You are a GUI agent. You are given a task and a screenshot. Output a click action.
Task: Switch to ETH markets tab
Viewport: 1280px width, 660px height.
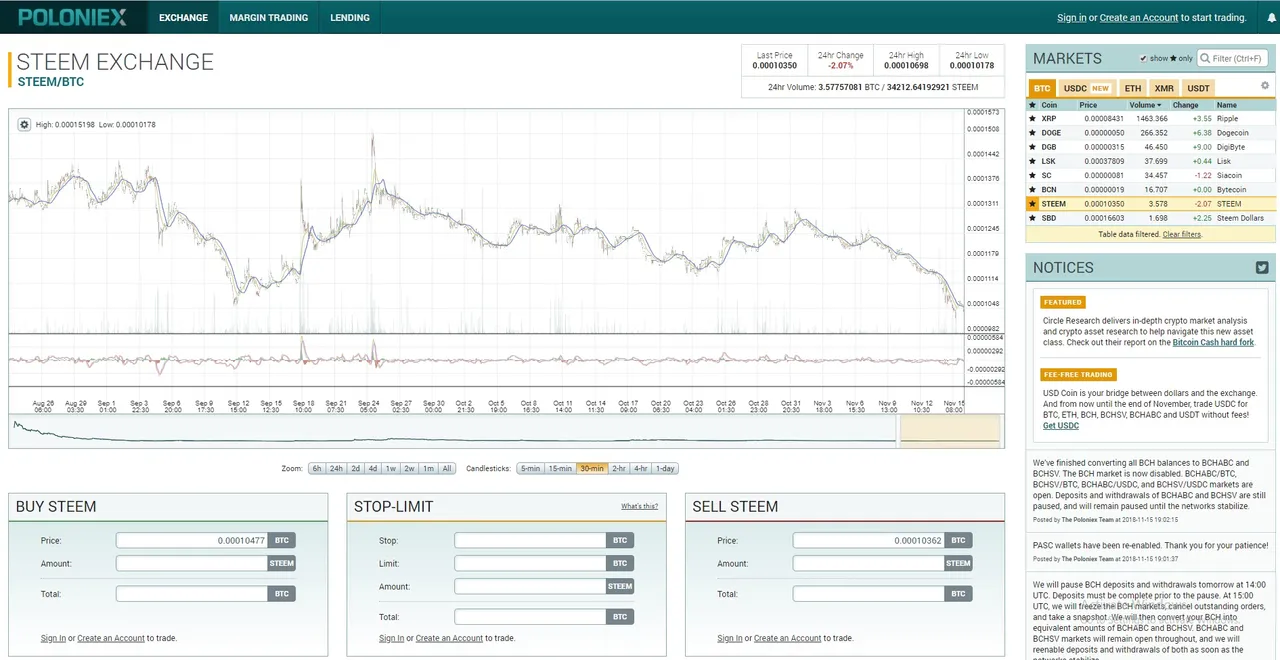point(1132,88)
